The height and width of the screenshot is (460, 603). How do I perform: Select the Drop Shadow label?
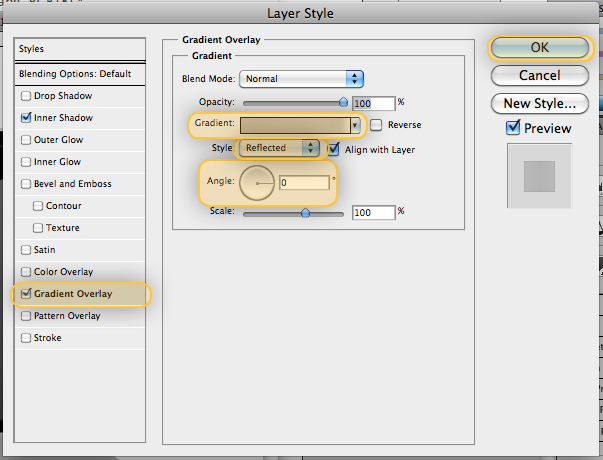point(63,96)
